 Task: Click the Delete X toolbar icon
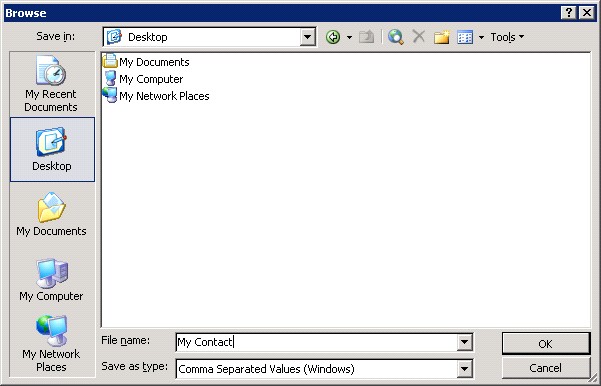pyautogui.click(x=419, y=37)
